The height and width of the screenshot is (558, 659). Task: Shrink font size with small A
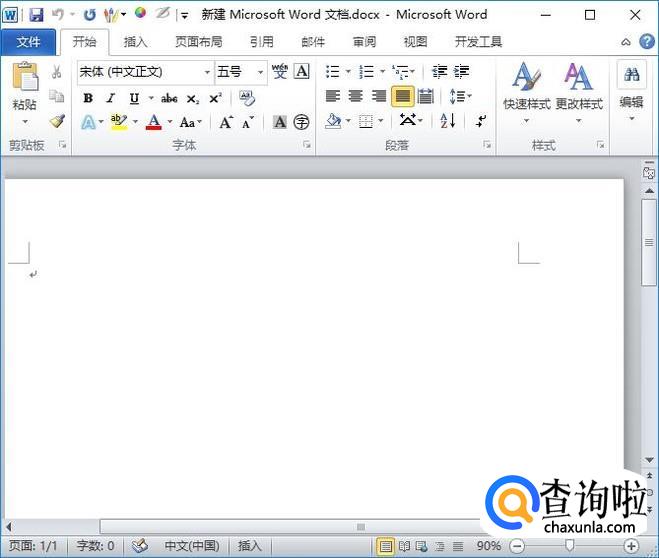[x=248, y=122]
